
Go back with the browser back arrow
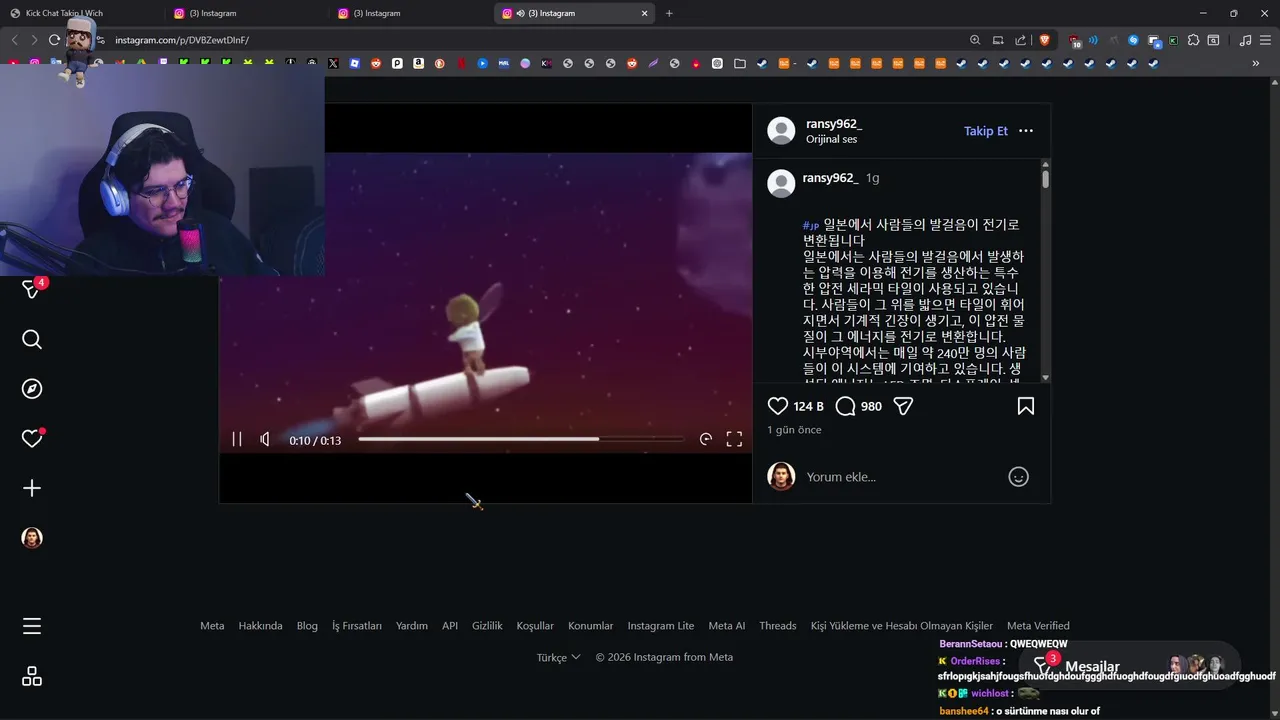click(14, 40)
